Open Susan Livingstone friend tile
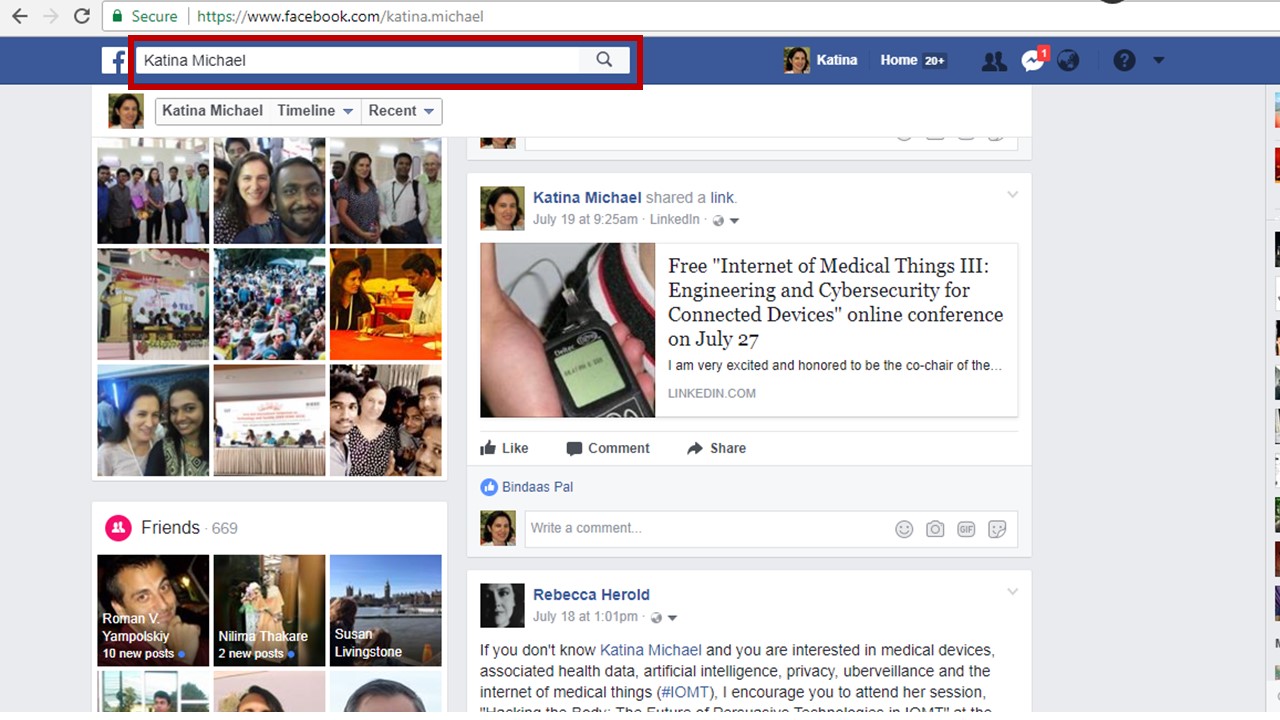 pos(386,611)
